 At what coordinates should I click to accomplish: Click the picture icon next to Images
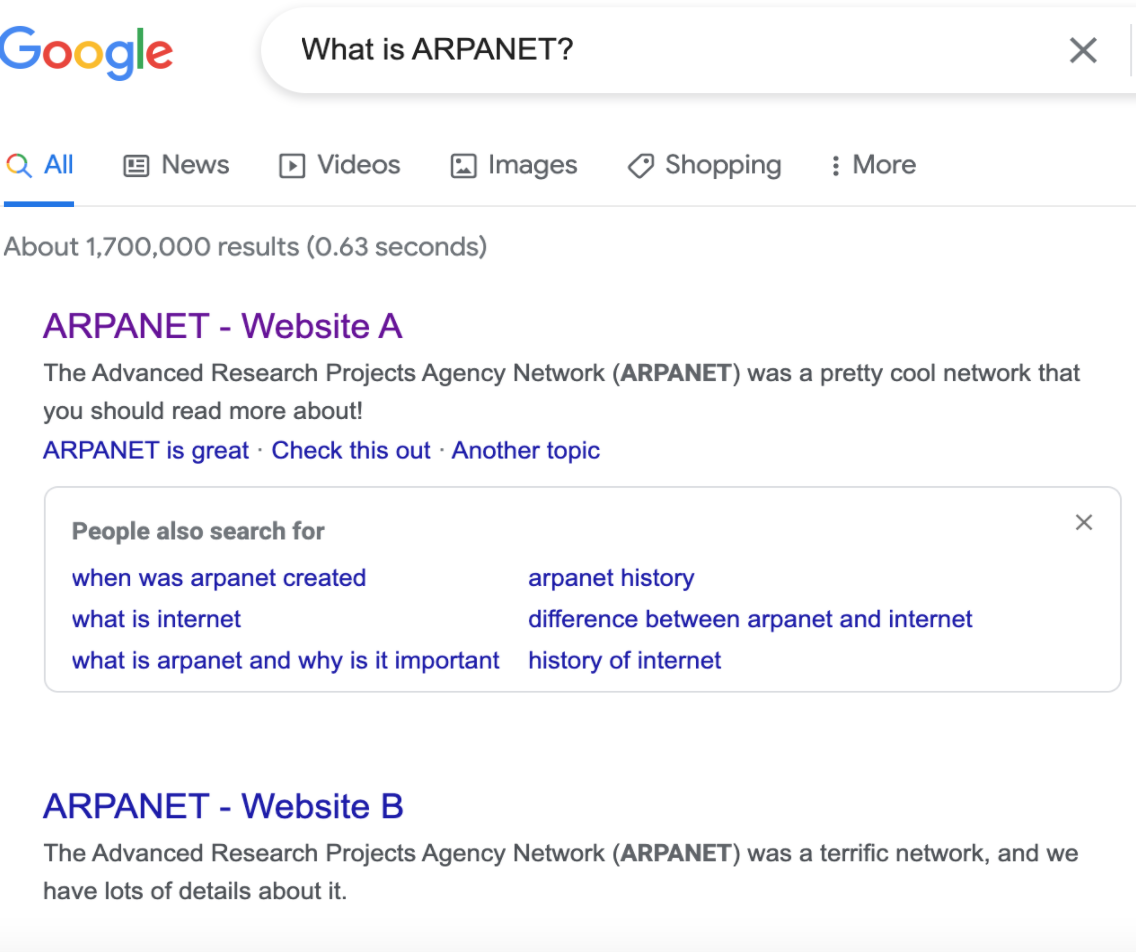[463, 165]
